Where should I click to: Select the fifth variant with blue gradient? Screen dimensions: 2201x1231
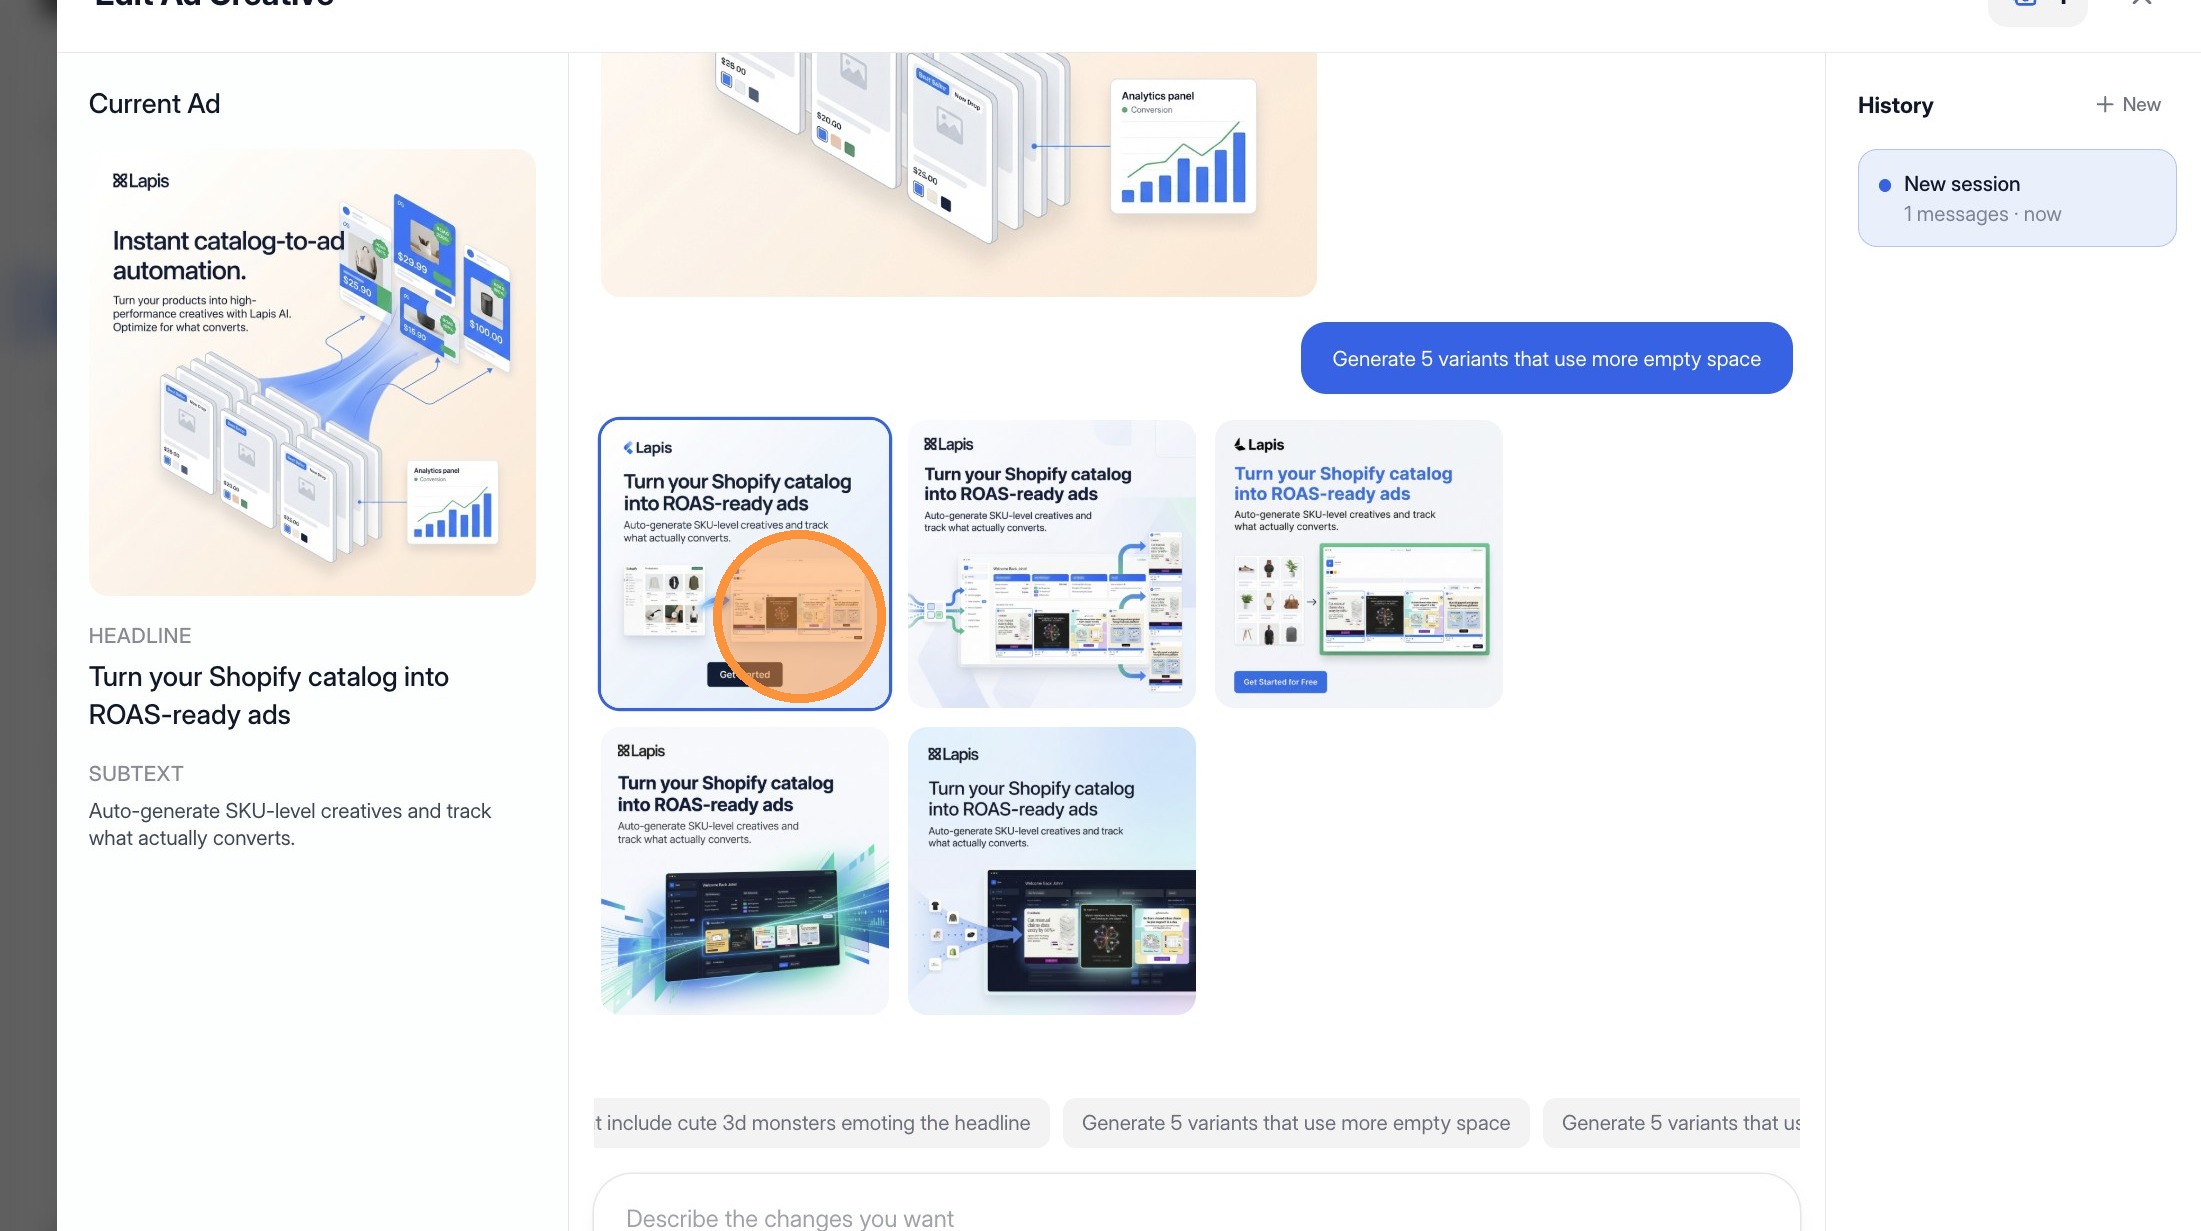coord(1051,870)
